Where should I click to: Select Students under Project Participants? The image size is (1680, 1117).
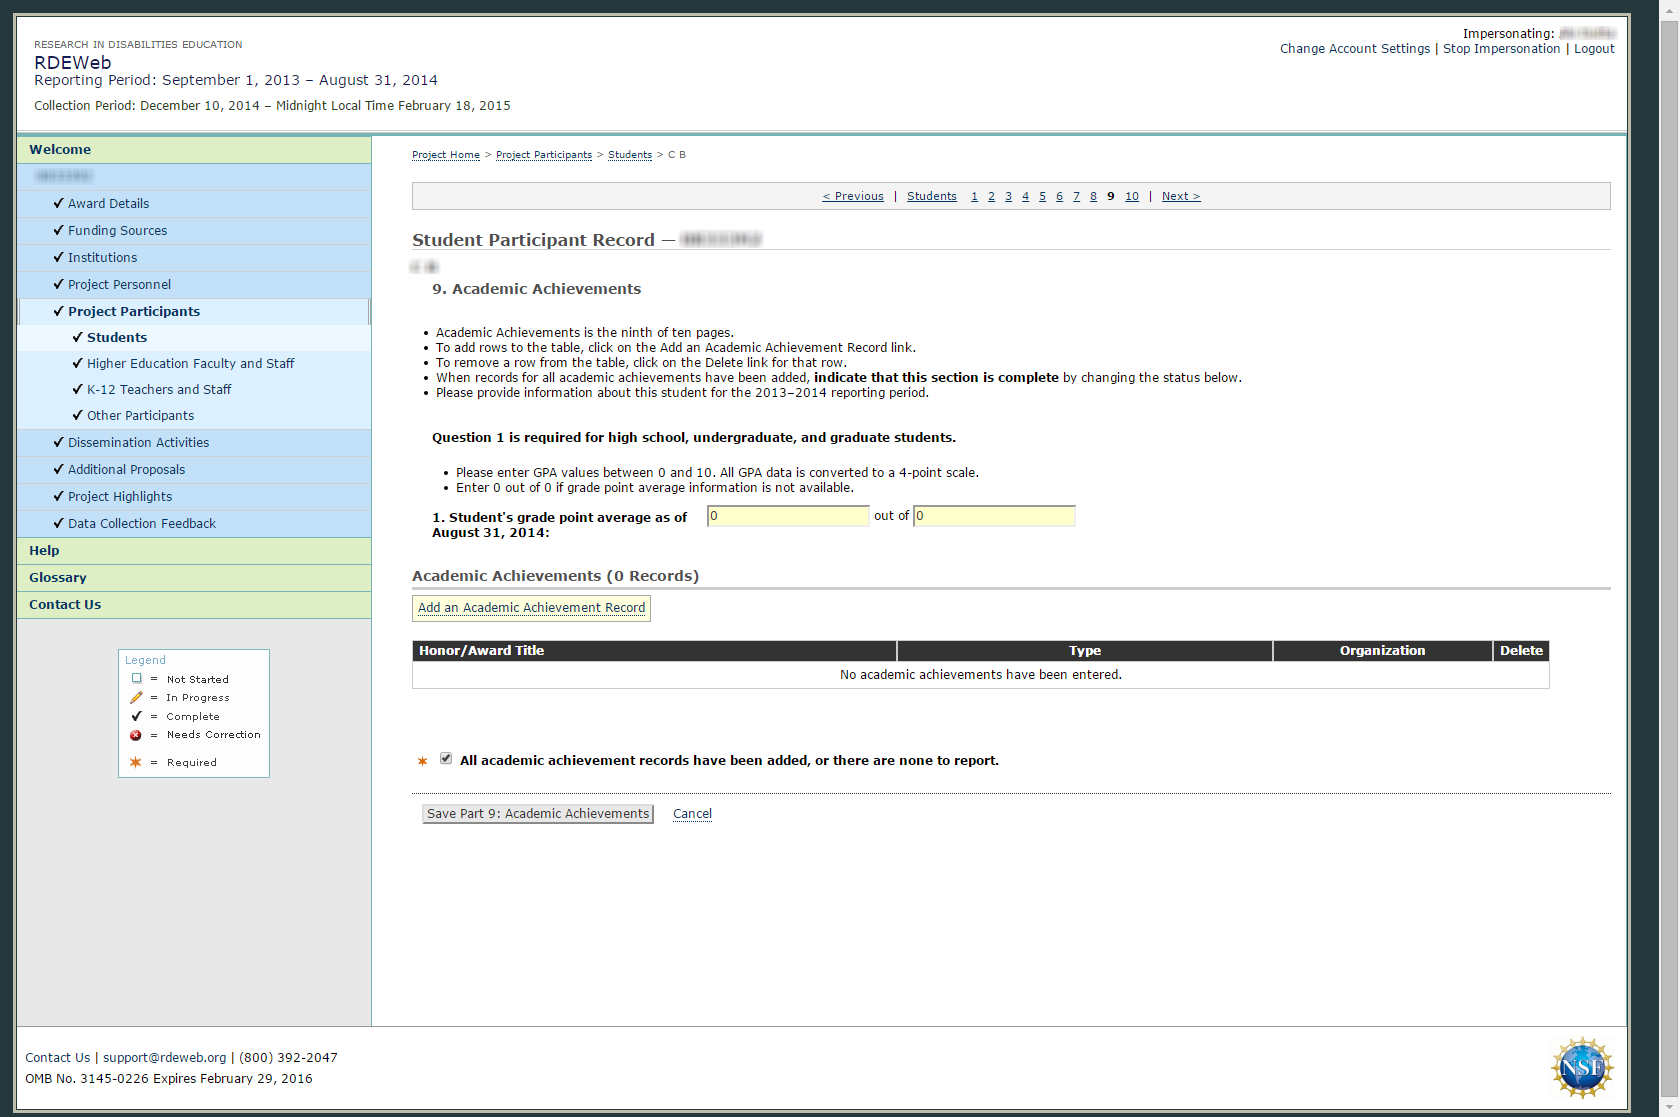pos(117,337)
